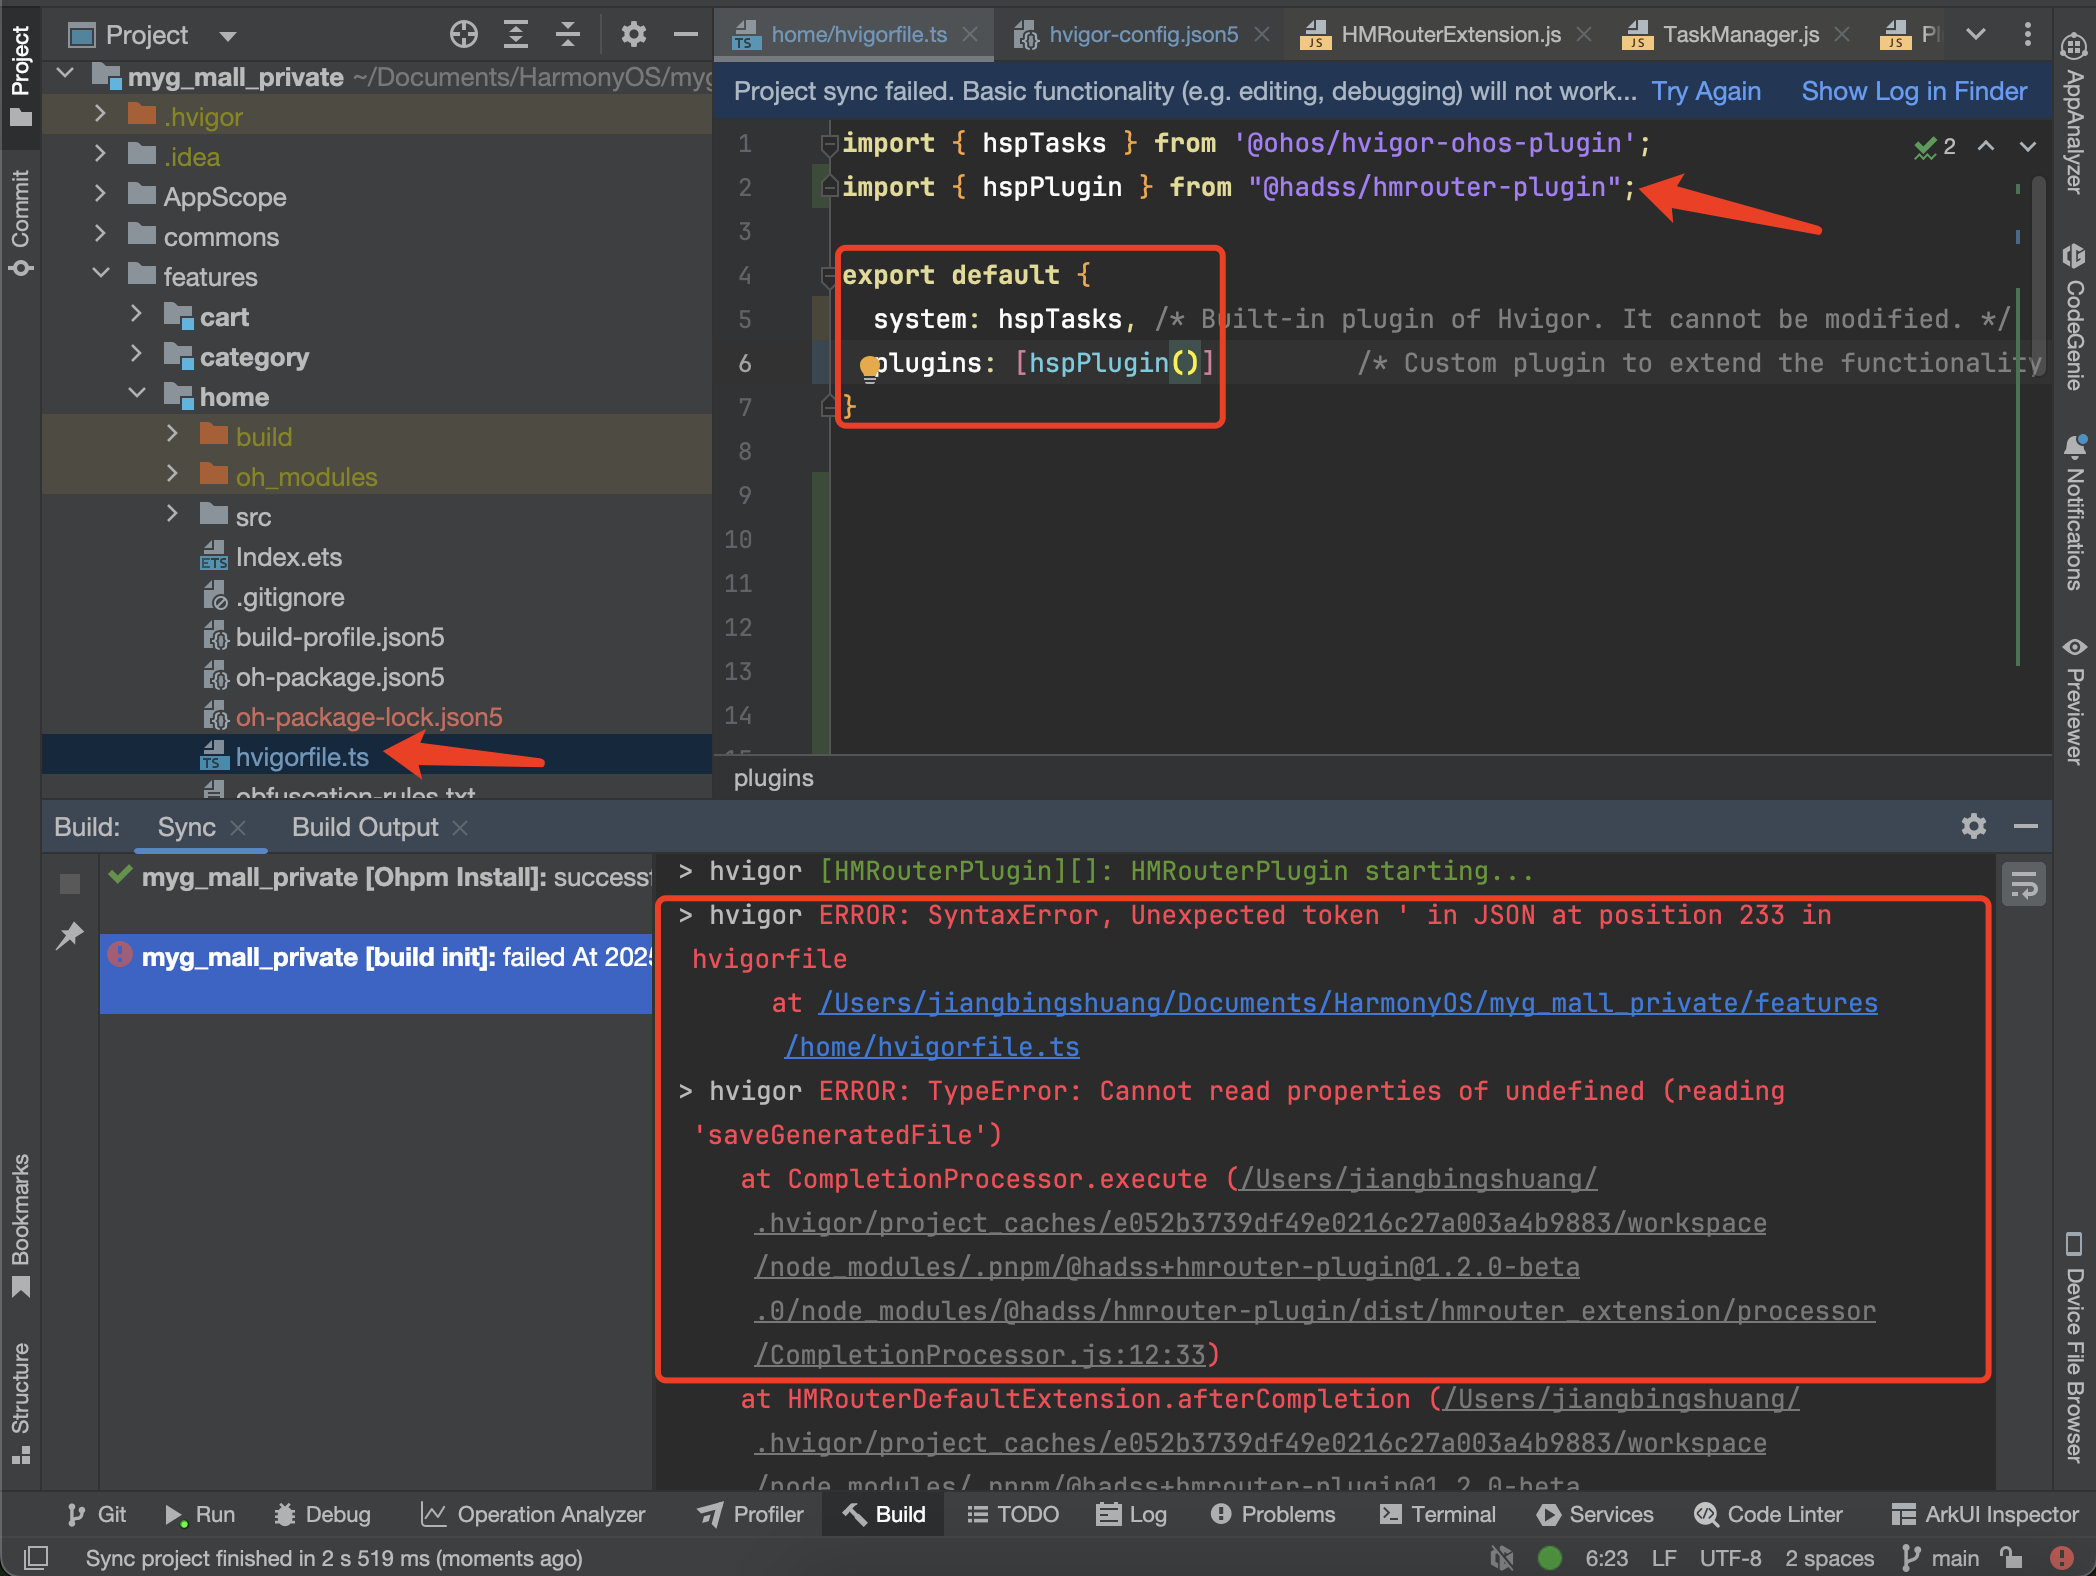Go to the previous highlighted problem arrow

tap(1986, 147)
